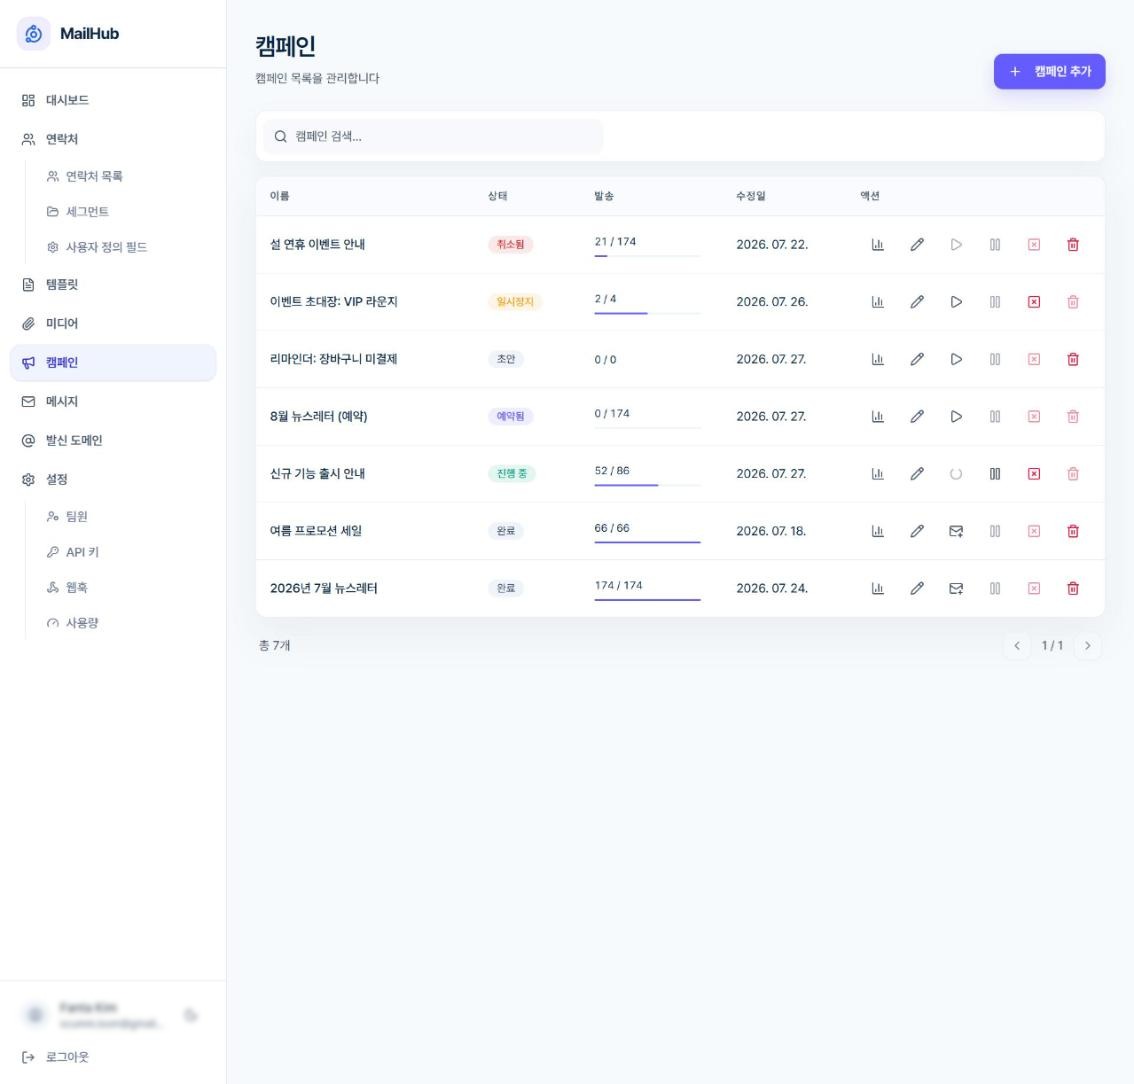Focus the 캠페인 검색 search field
The image size is (1134, 1084).
(x=432, y=136)
